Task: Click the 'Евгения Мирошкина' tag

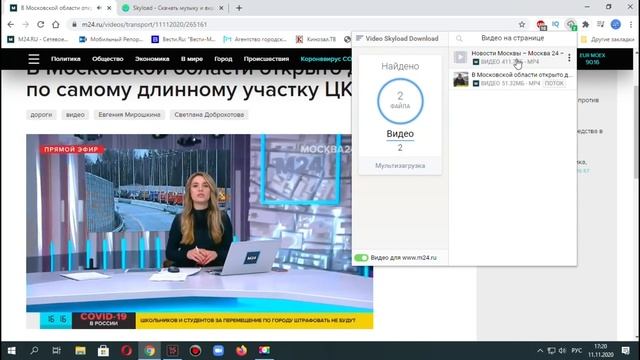Action: pyautogui.click(x=129, y=115)
